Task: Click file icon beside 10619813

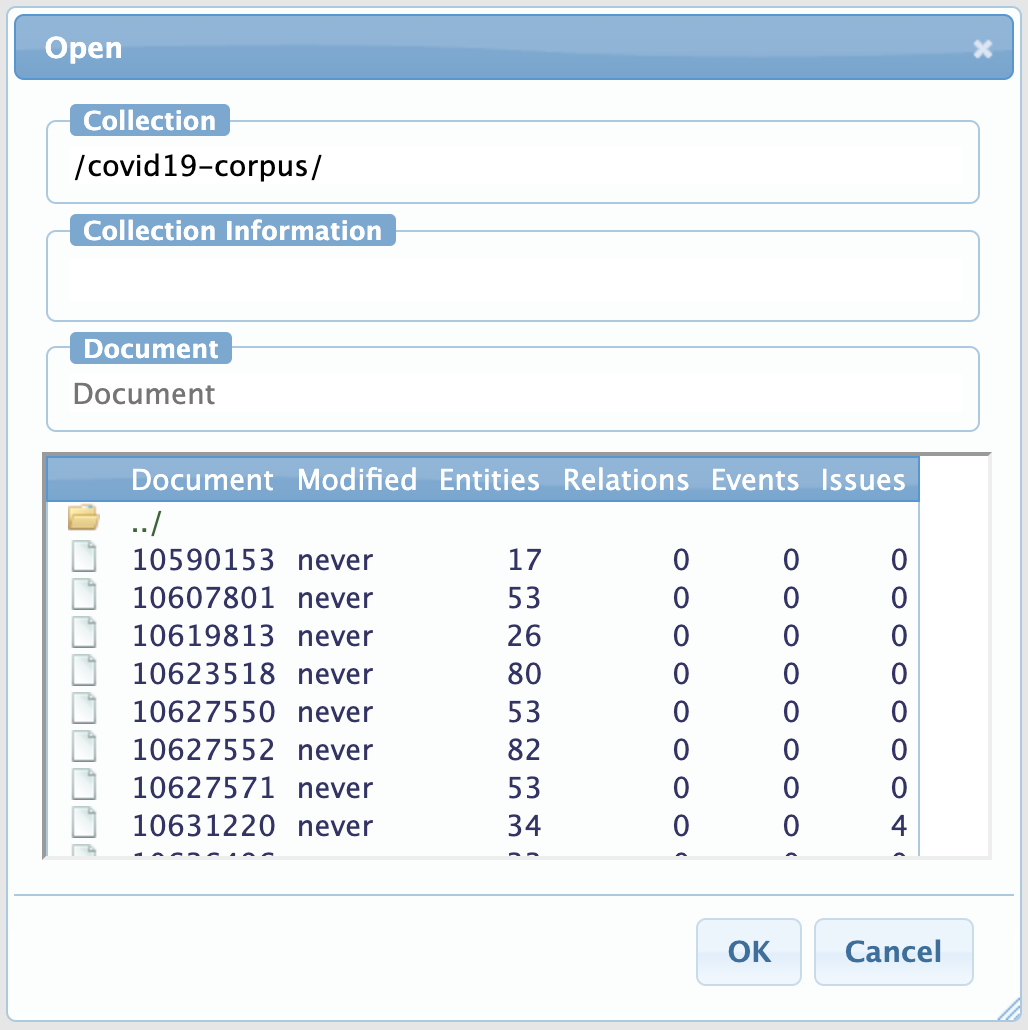Action: [85, 635]
